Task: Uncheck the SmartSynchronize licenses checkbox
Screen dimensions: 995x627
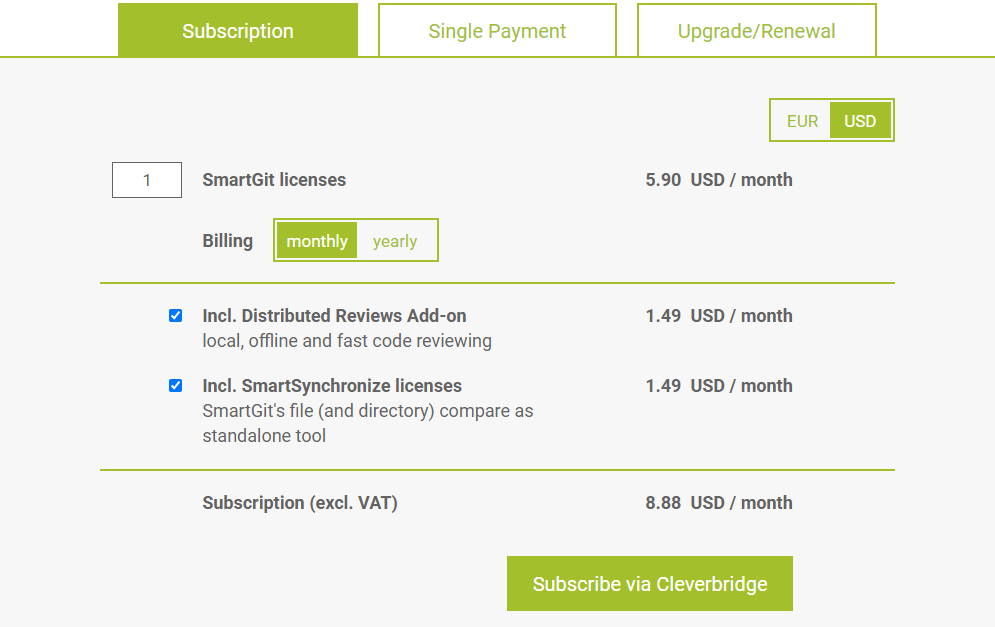Action: (176, 386)
